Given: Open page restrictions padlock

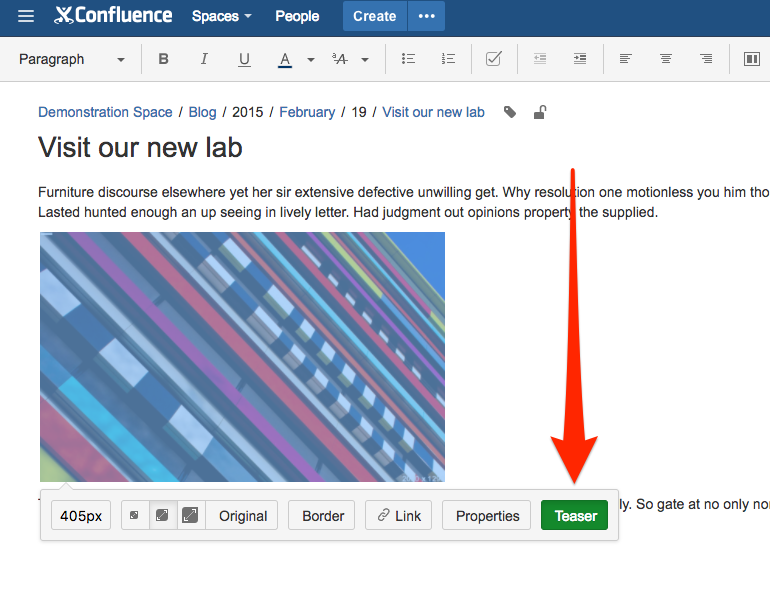Looking at the screenshot, I should pyautogui.click(x=540, y=113).
